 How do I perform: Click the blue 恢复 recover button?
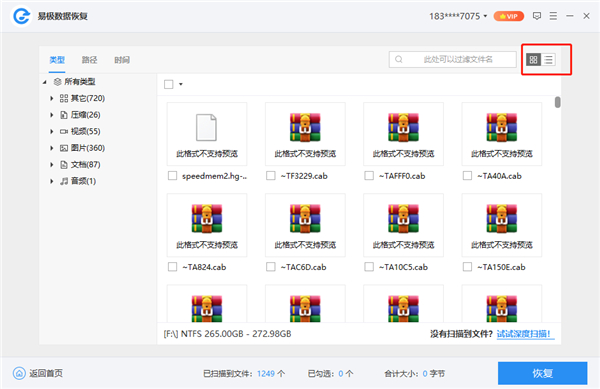(x=543, y=373)
